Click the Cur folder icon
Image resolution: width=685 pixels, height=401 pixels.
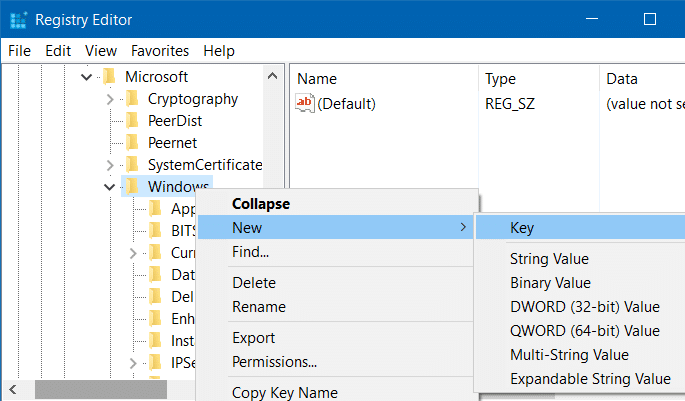click(x=156, y=252)
